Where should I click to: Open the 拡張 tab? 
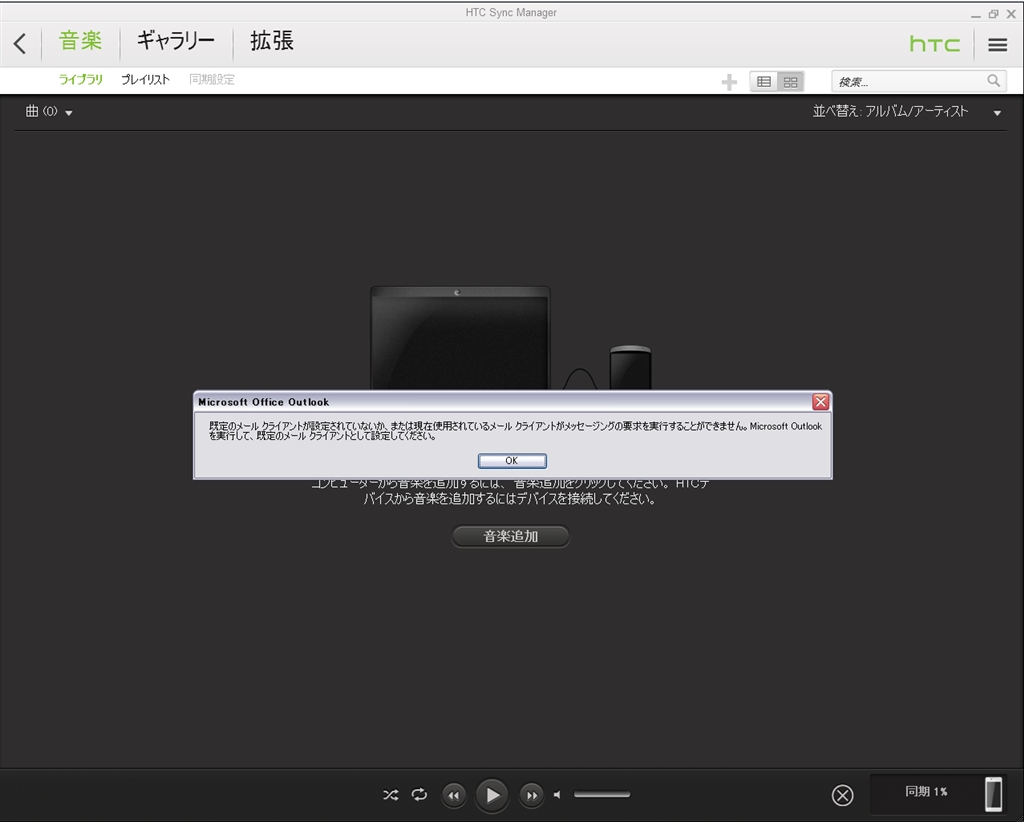(x=272, y=41)
